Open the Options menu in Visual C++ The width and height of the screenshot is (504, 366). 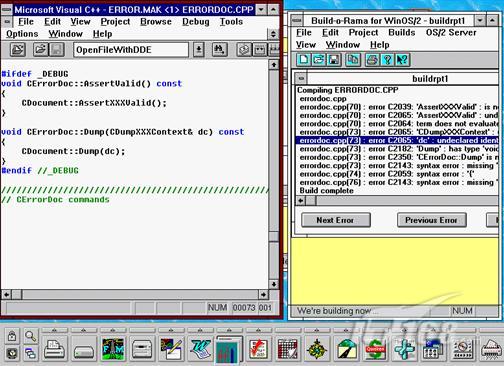coord(22,34)
